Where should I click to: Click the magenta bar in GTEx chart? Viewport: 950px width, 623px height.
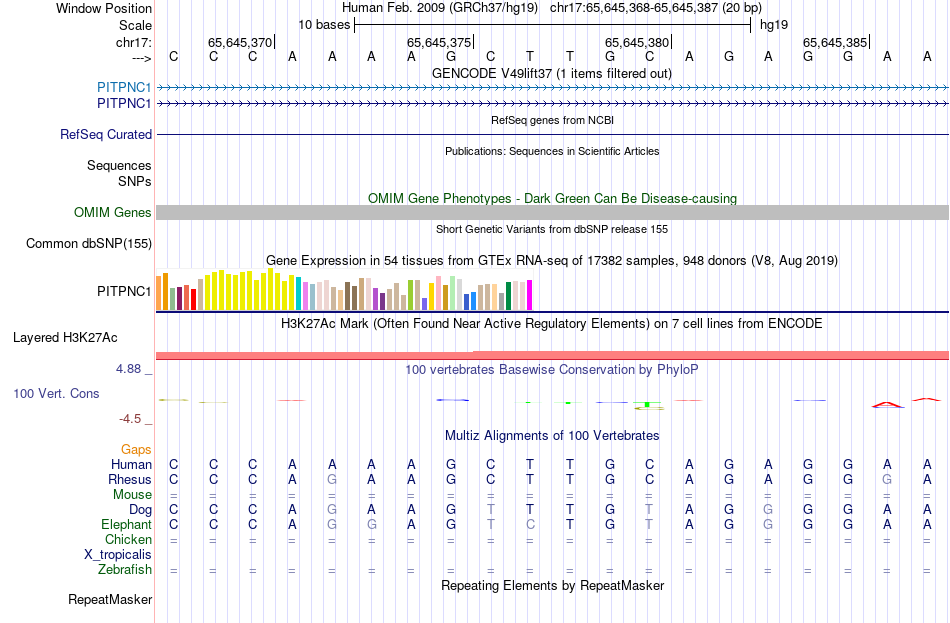530,295
